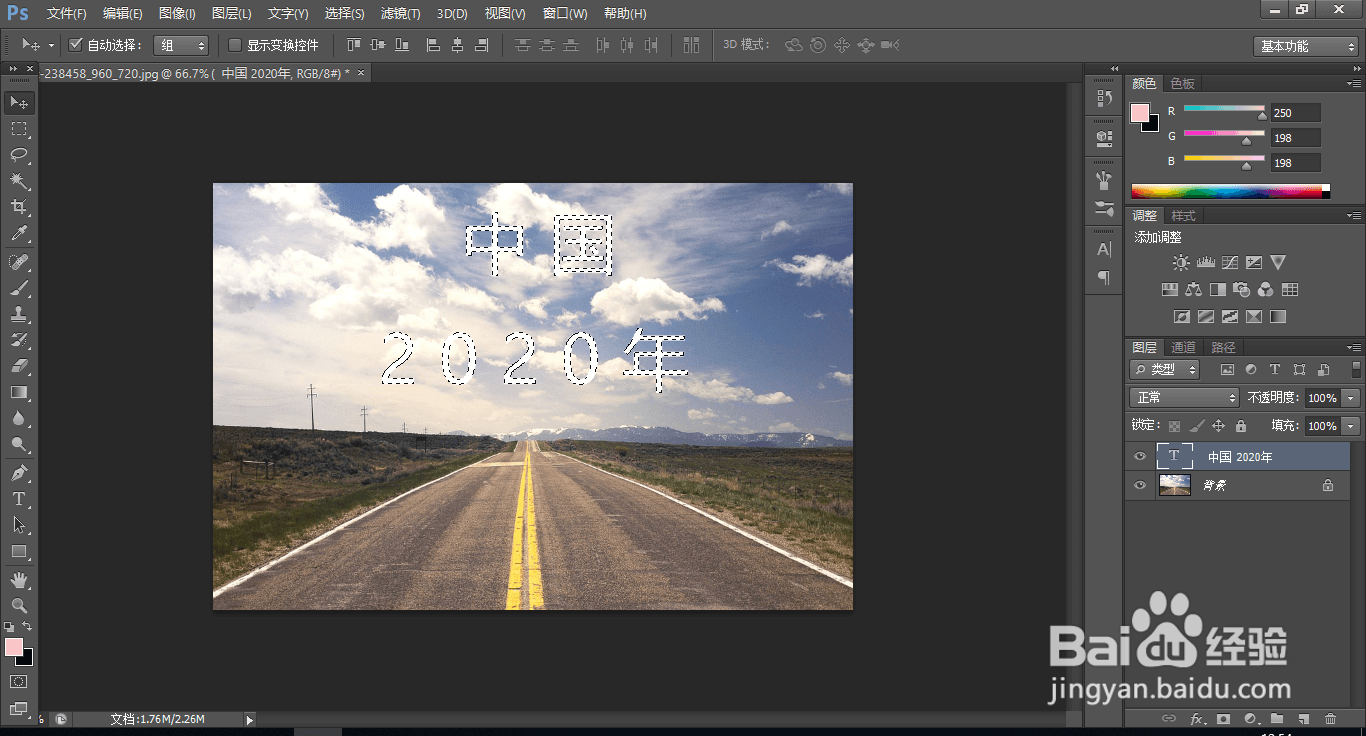Image resolution: width=1366 pixels, height=736 pixels.
Task: Select the Eraser tool
Action: (x=19, y=366)
